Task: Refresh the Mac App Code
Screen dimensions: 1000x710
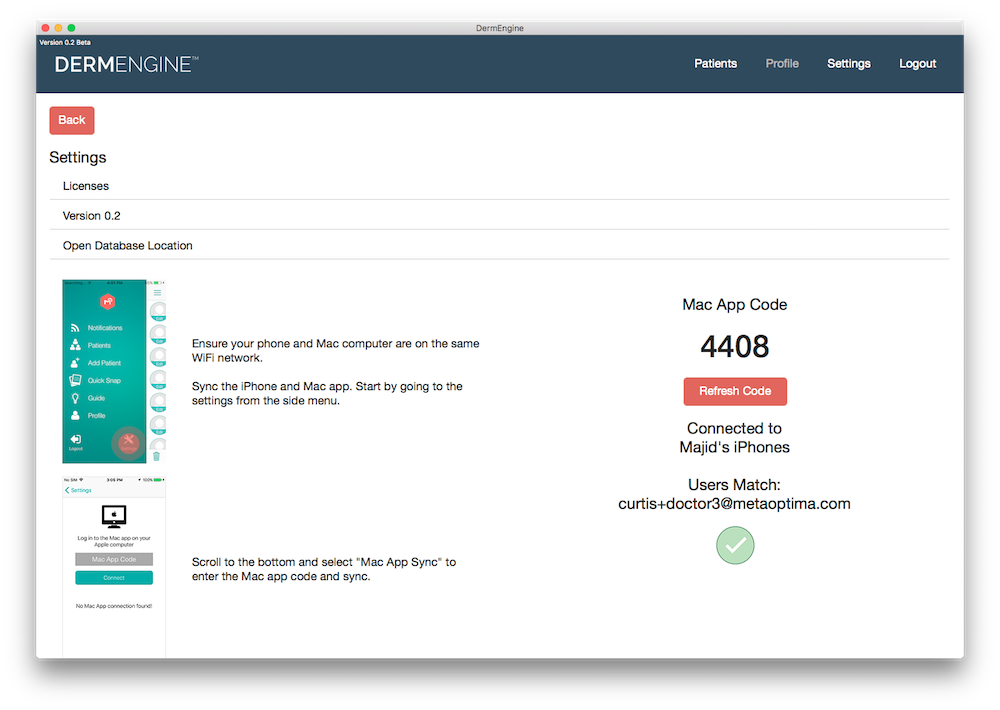Action: 735,391
